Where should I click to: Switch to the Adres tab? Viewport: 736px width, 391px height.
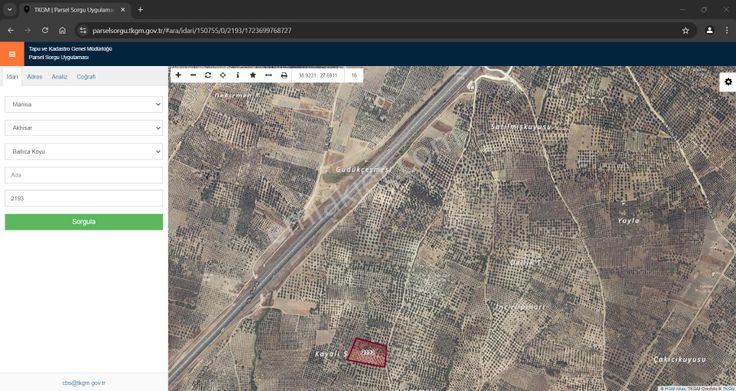pyautogui.click(x=35, y=77)
